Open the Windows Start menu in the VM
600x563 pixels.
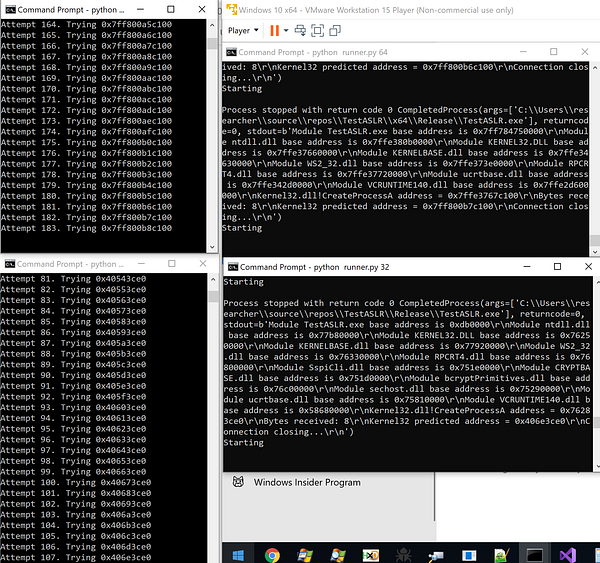click(x=238, y=555)
